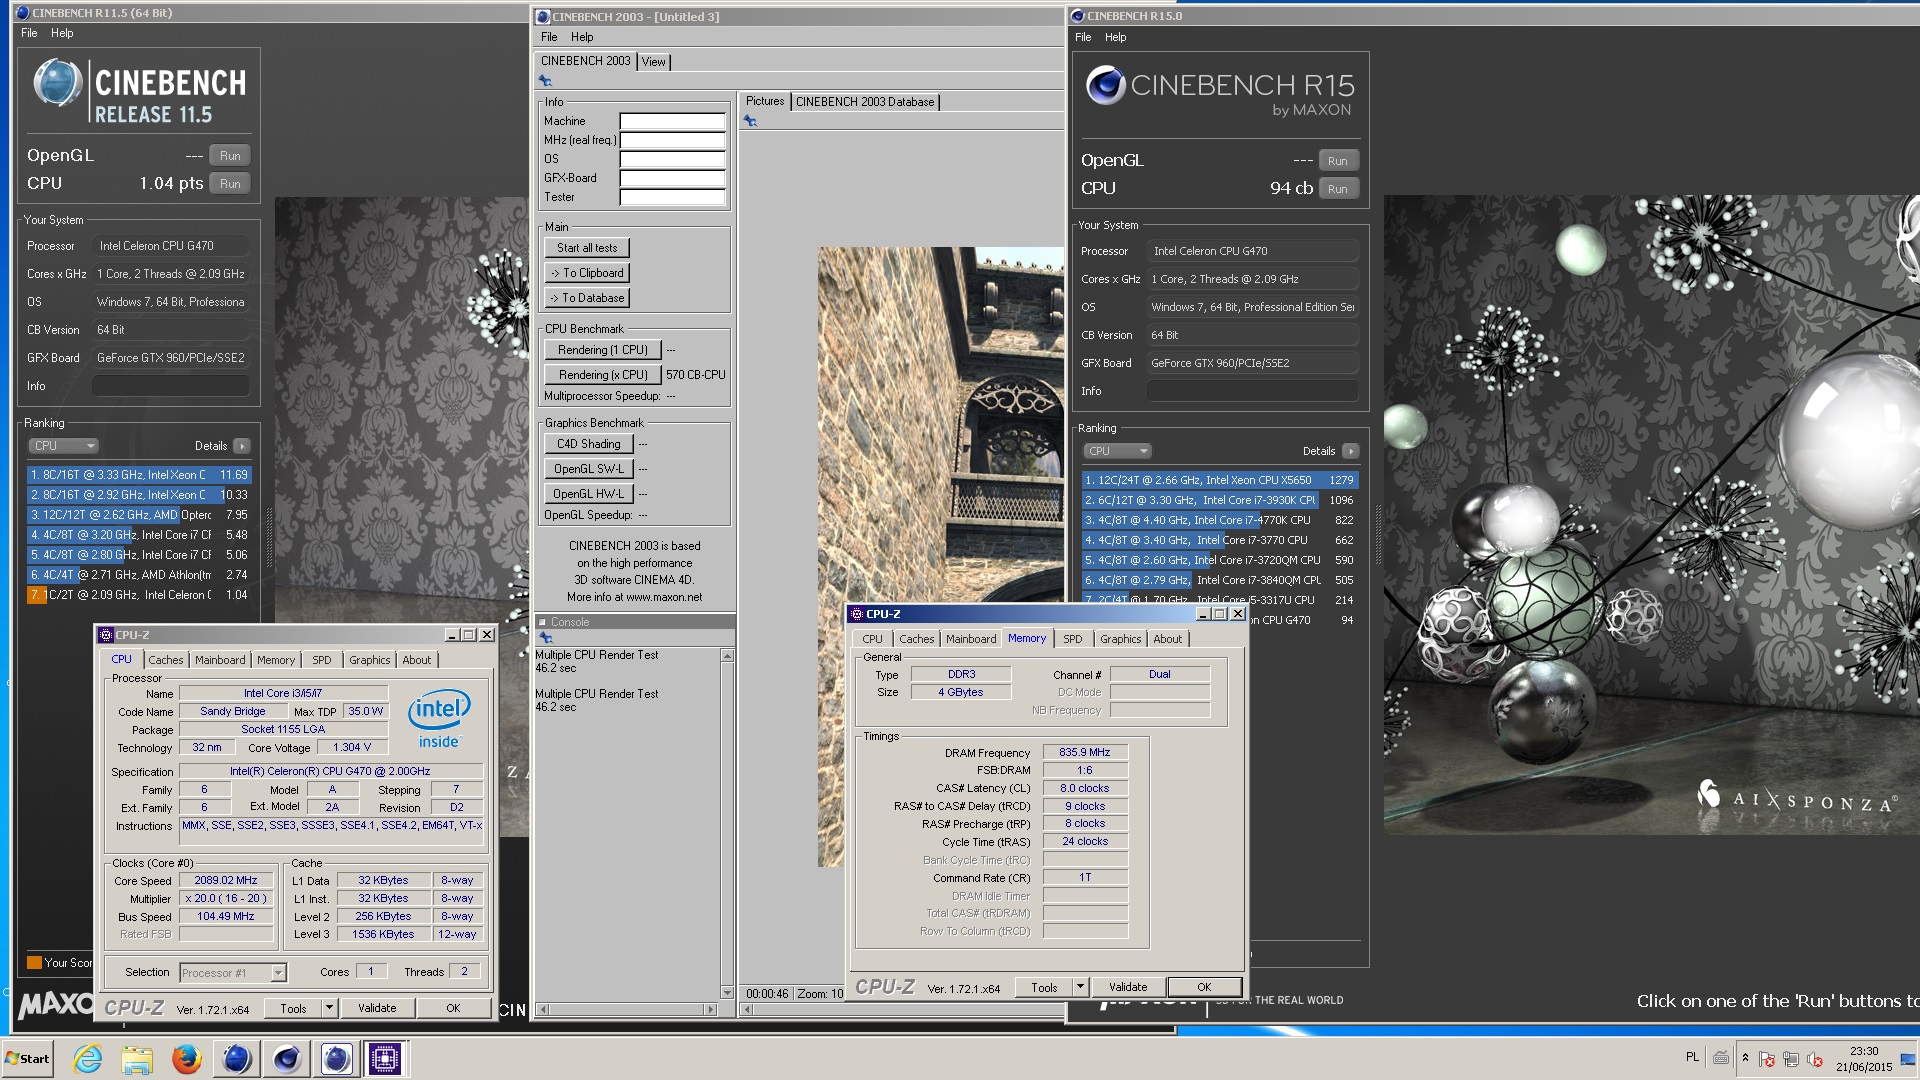Click the Tester input field
1920x1080 pixels.
(x=672, y=197)
